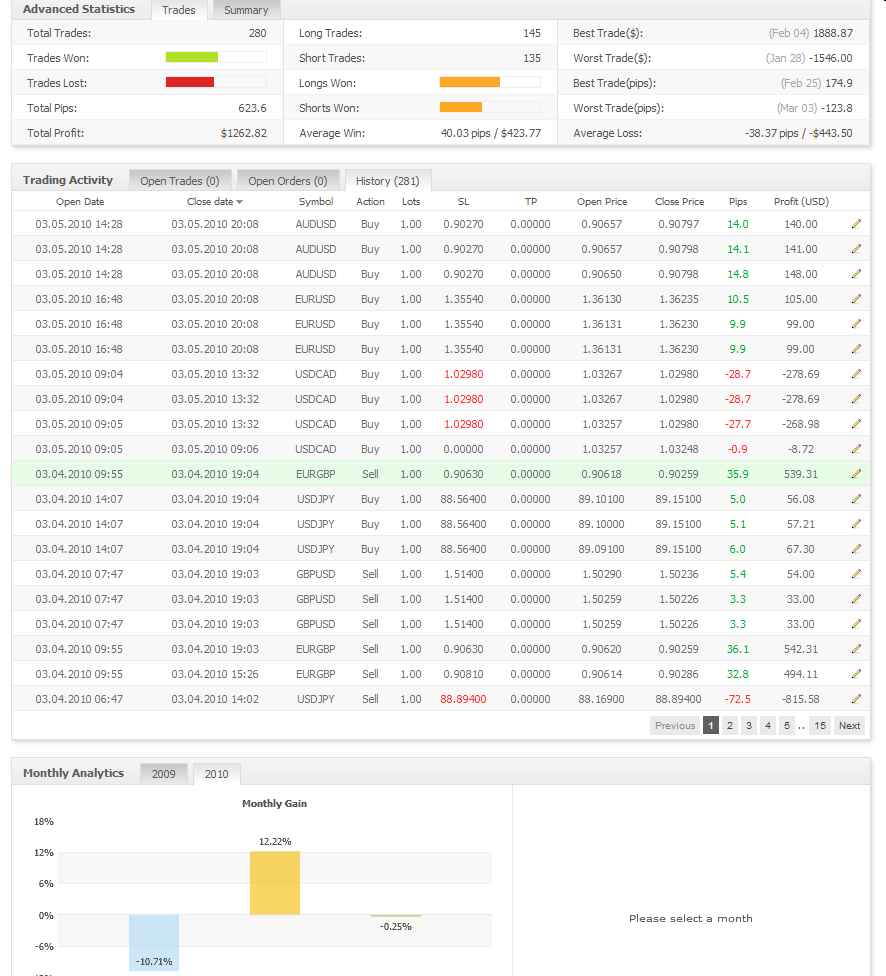
Task: Open the Open Trades (0) tab
Action: tap(180, 181)
